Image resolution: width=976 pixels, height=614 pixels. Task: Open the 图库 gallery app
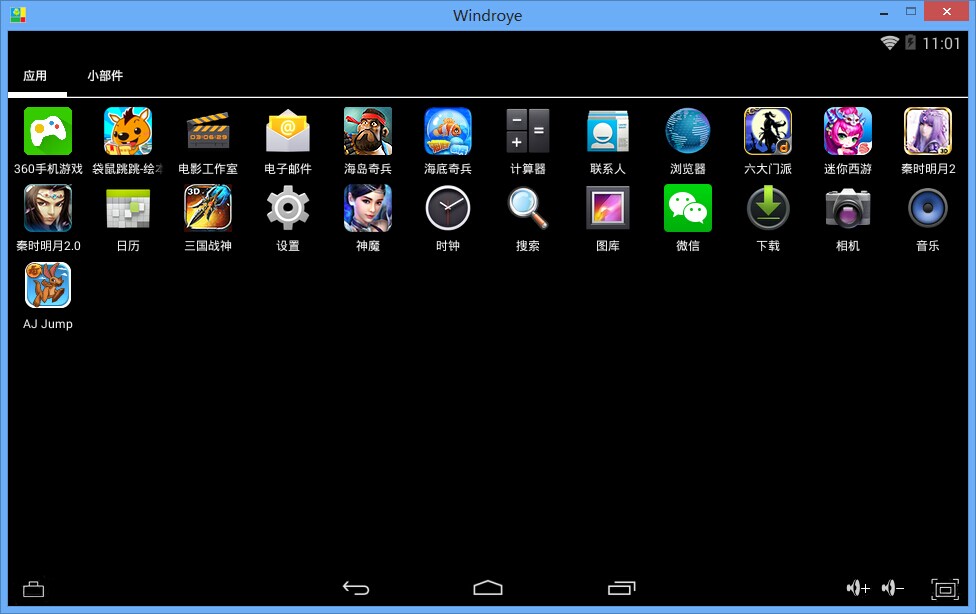tap(608, 209)
